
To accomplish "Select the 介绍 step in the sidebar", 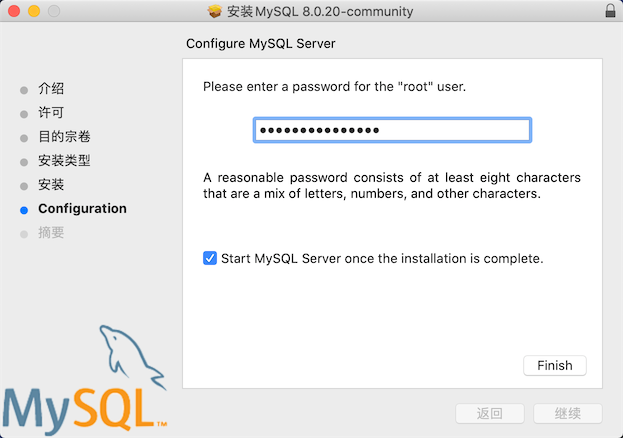I will 51,89.
